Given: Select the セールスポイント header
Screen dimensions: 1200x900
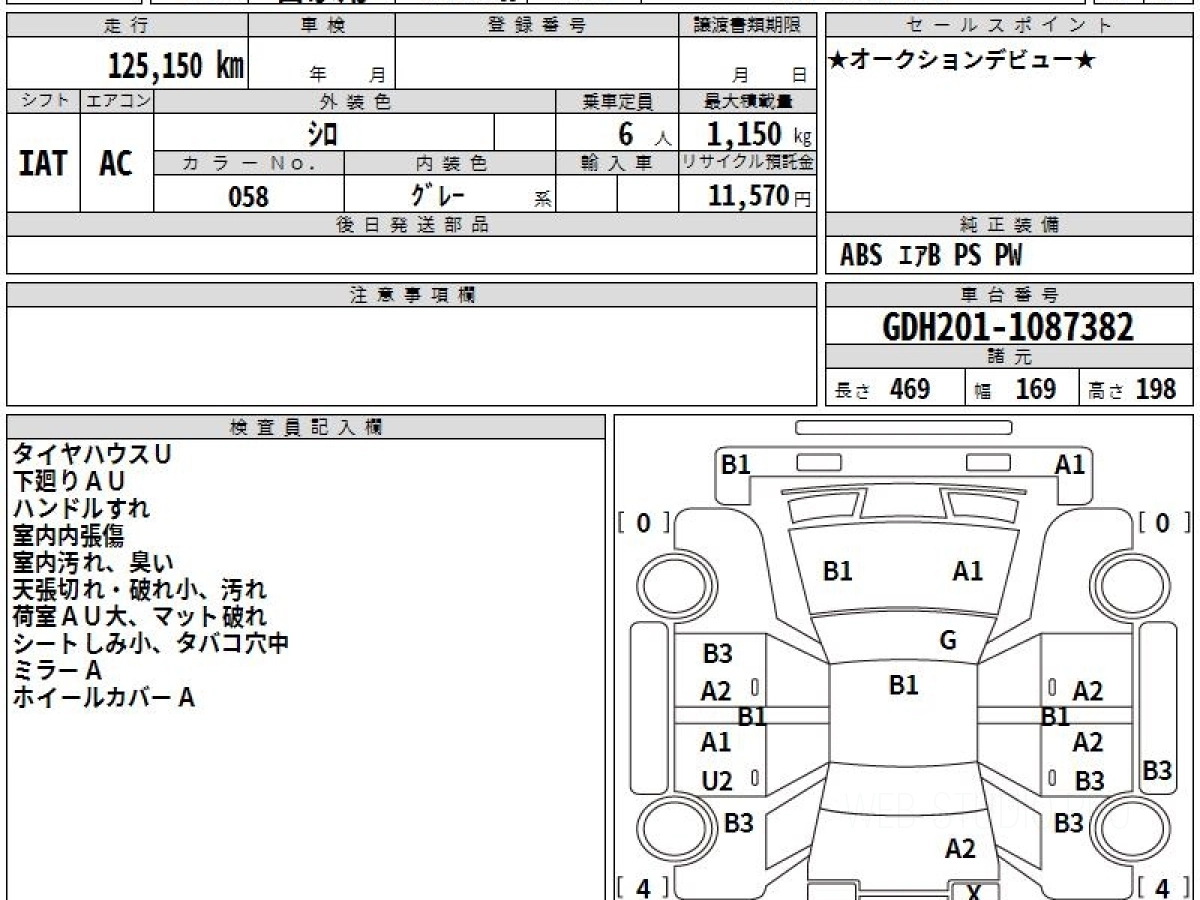Looking at the screenshot, I should [1009, 26].
